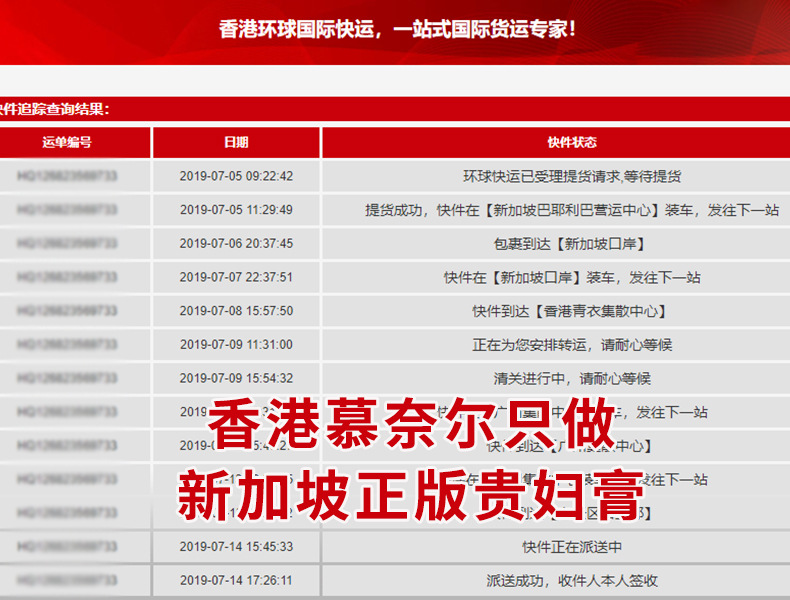Screen dimensions: 790x600
Task: Click the 快件追踪查询结果 section heading
Action: click(x=55, y=109)
